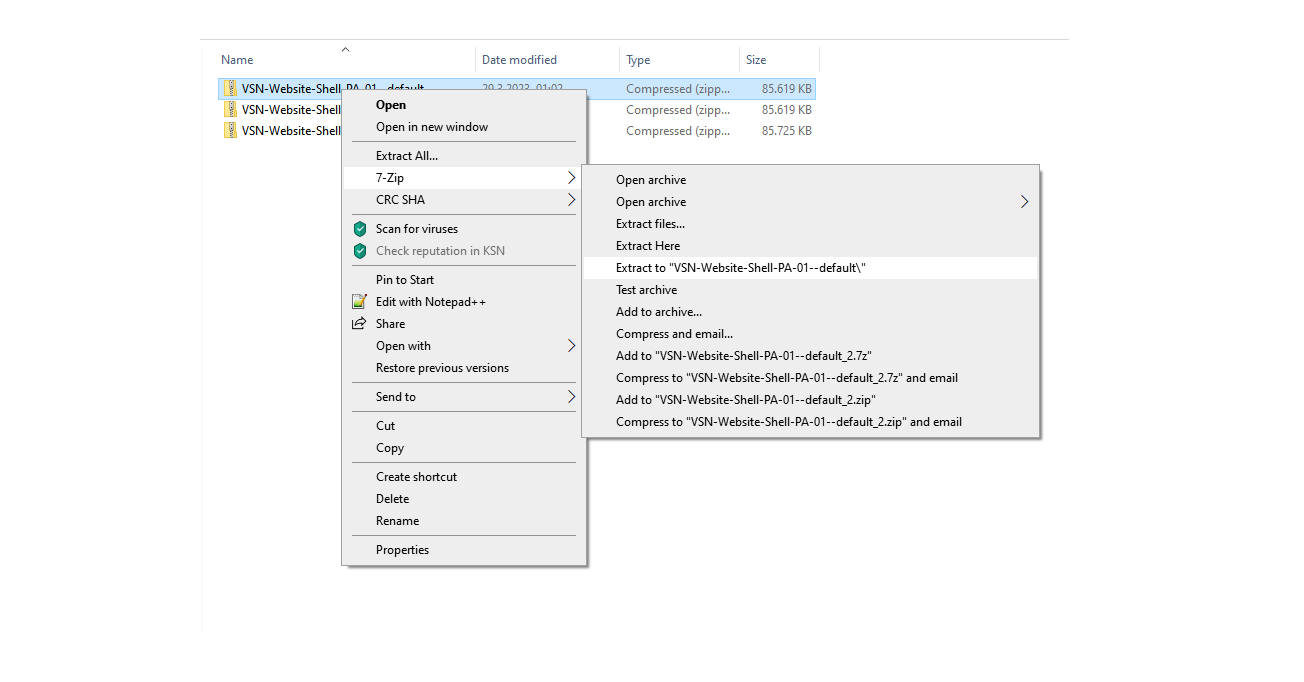
Task: Expand the 7-Zip submenu arrow
Action: click(x=571, y=178)
